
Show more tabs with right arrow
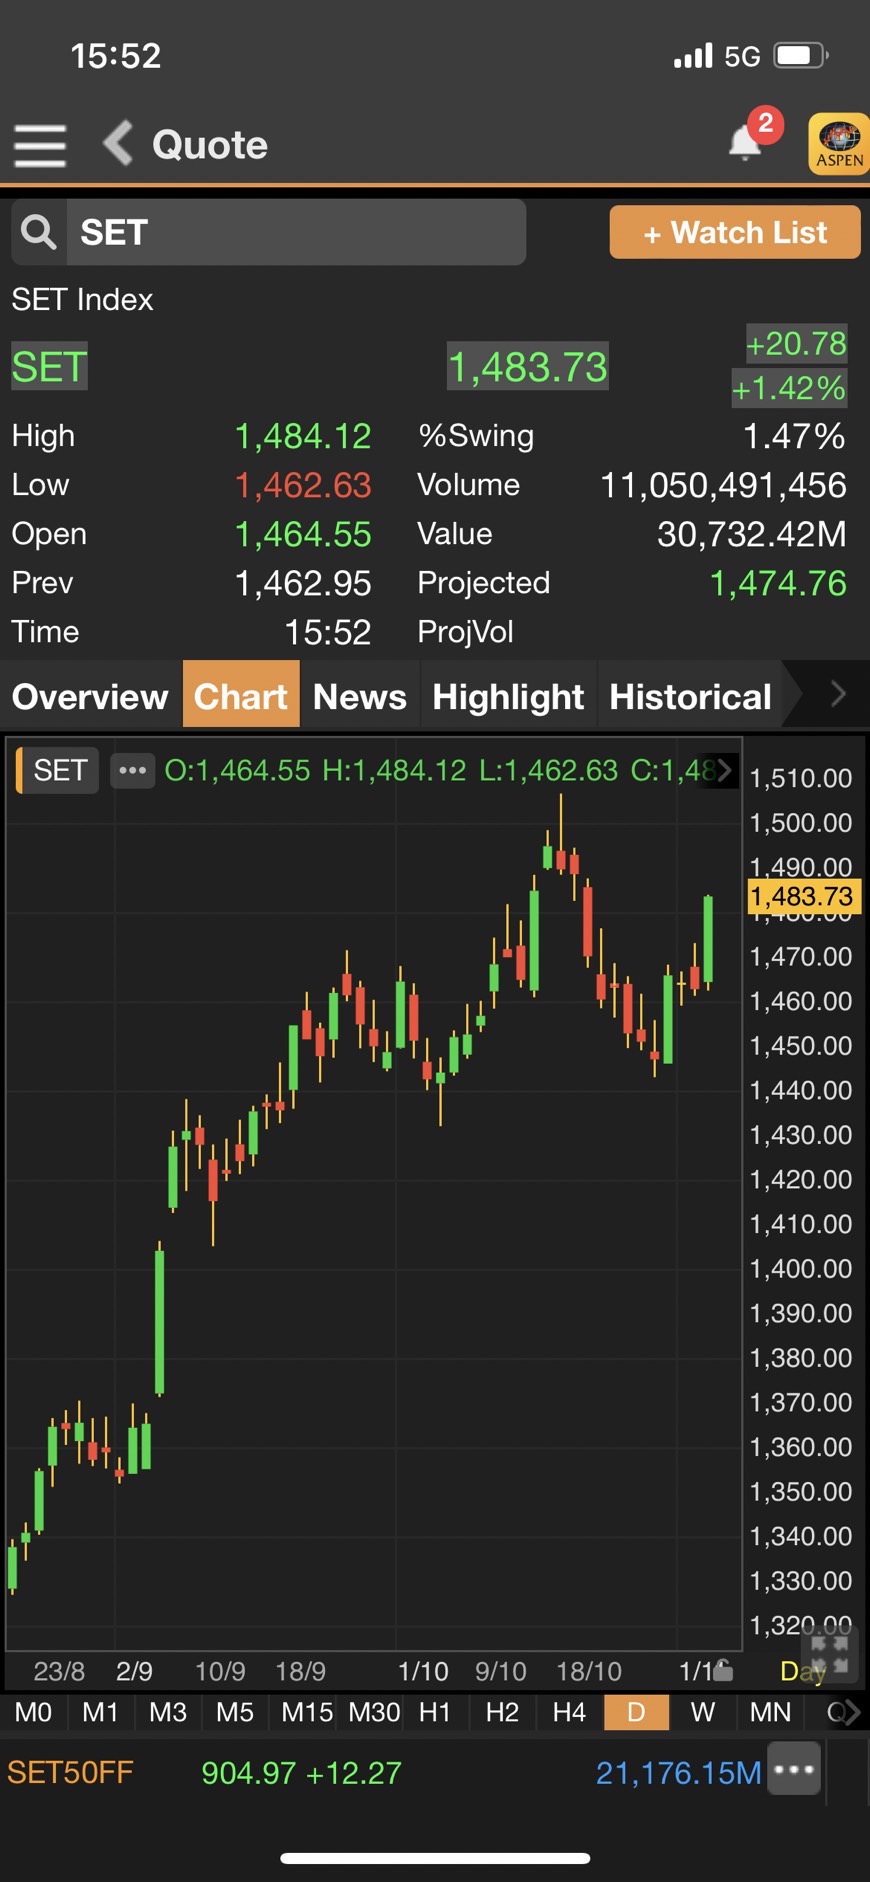[x=838, y=693]
